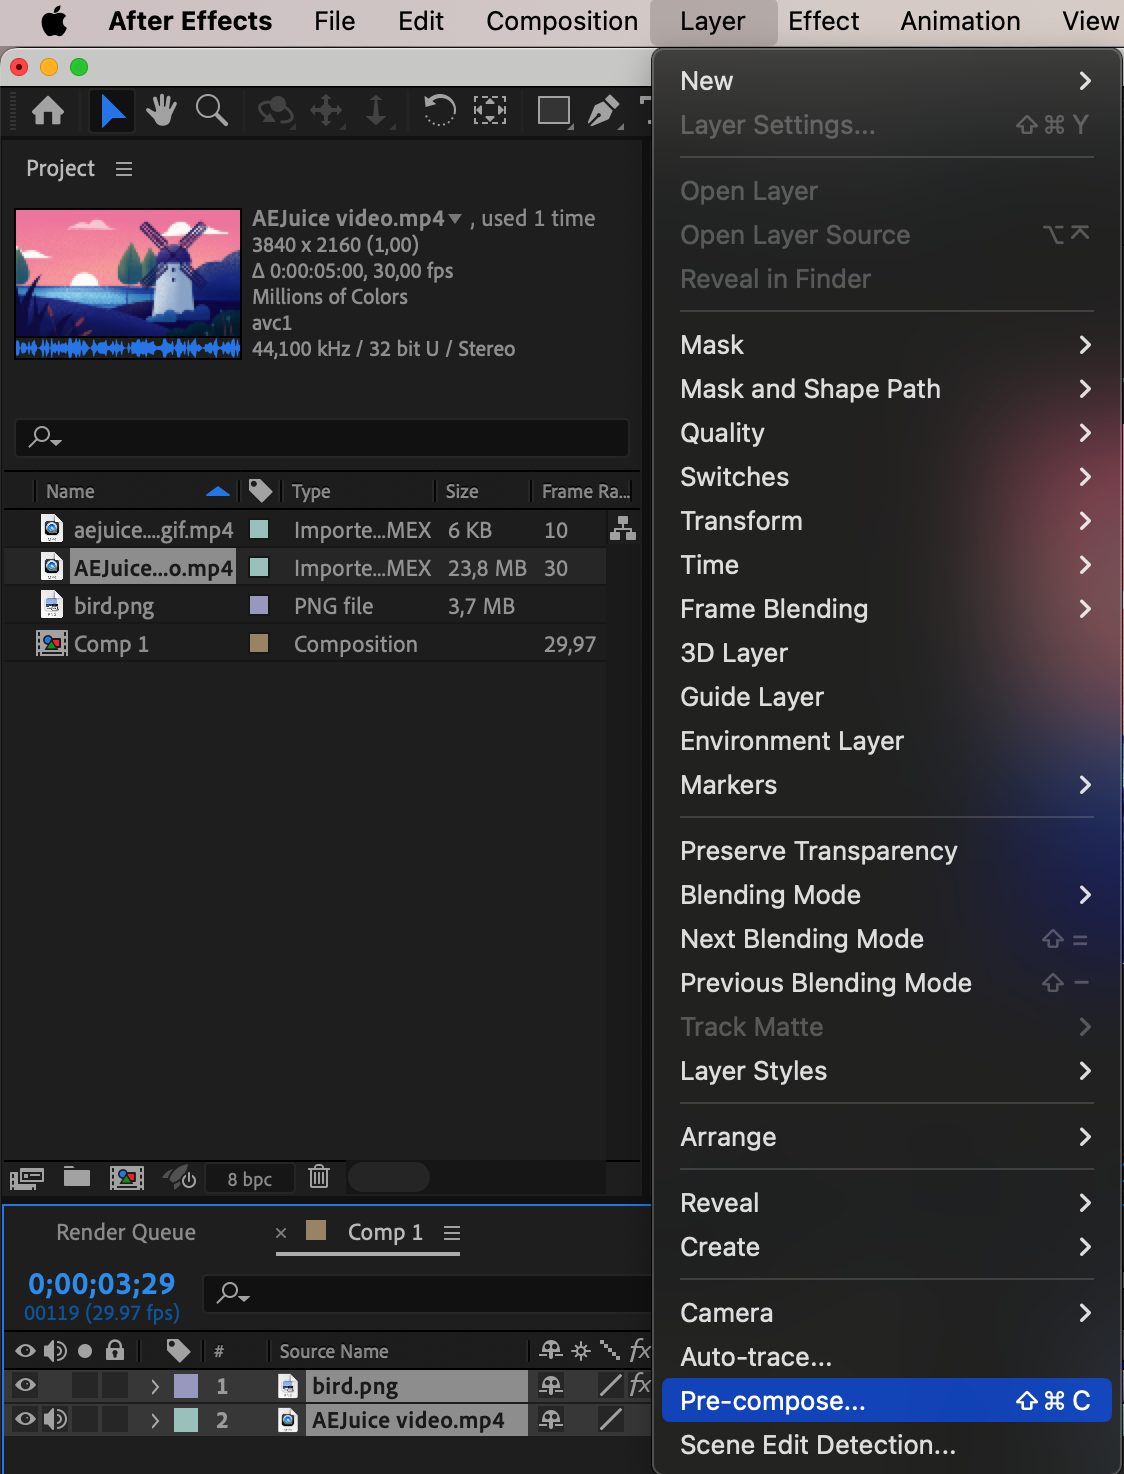This screenshot has width=1124, height=1474.
Task: Toggle shy switch on bird.png layer
Action: coord(551,1385)
